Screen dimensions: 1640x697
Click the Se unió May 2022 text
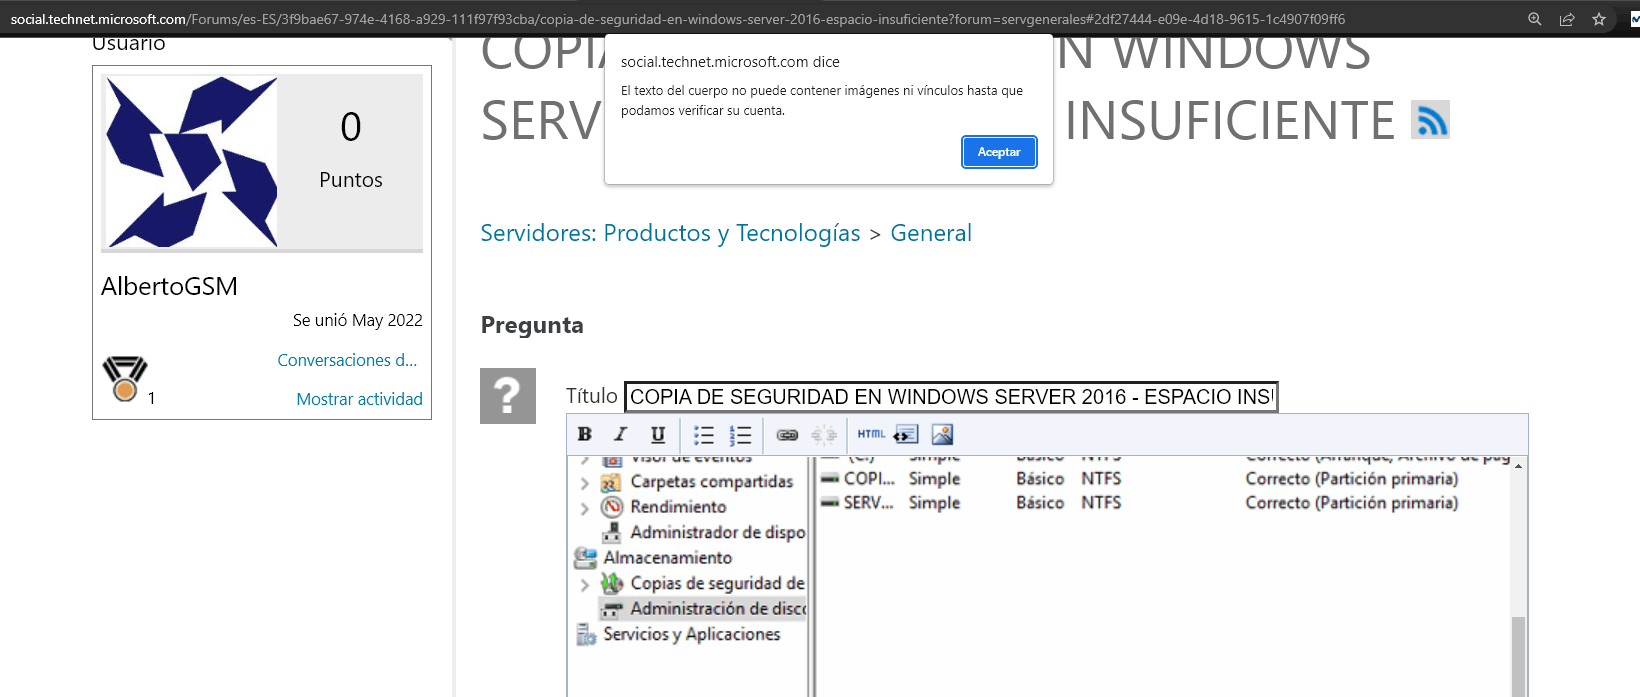tap(357, 320)
